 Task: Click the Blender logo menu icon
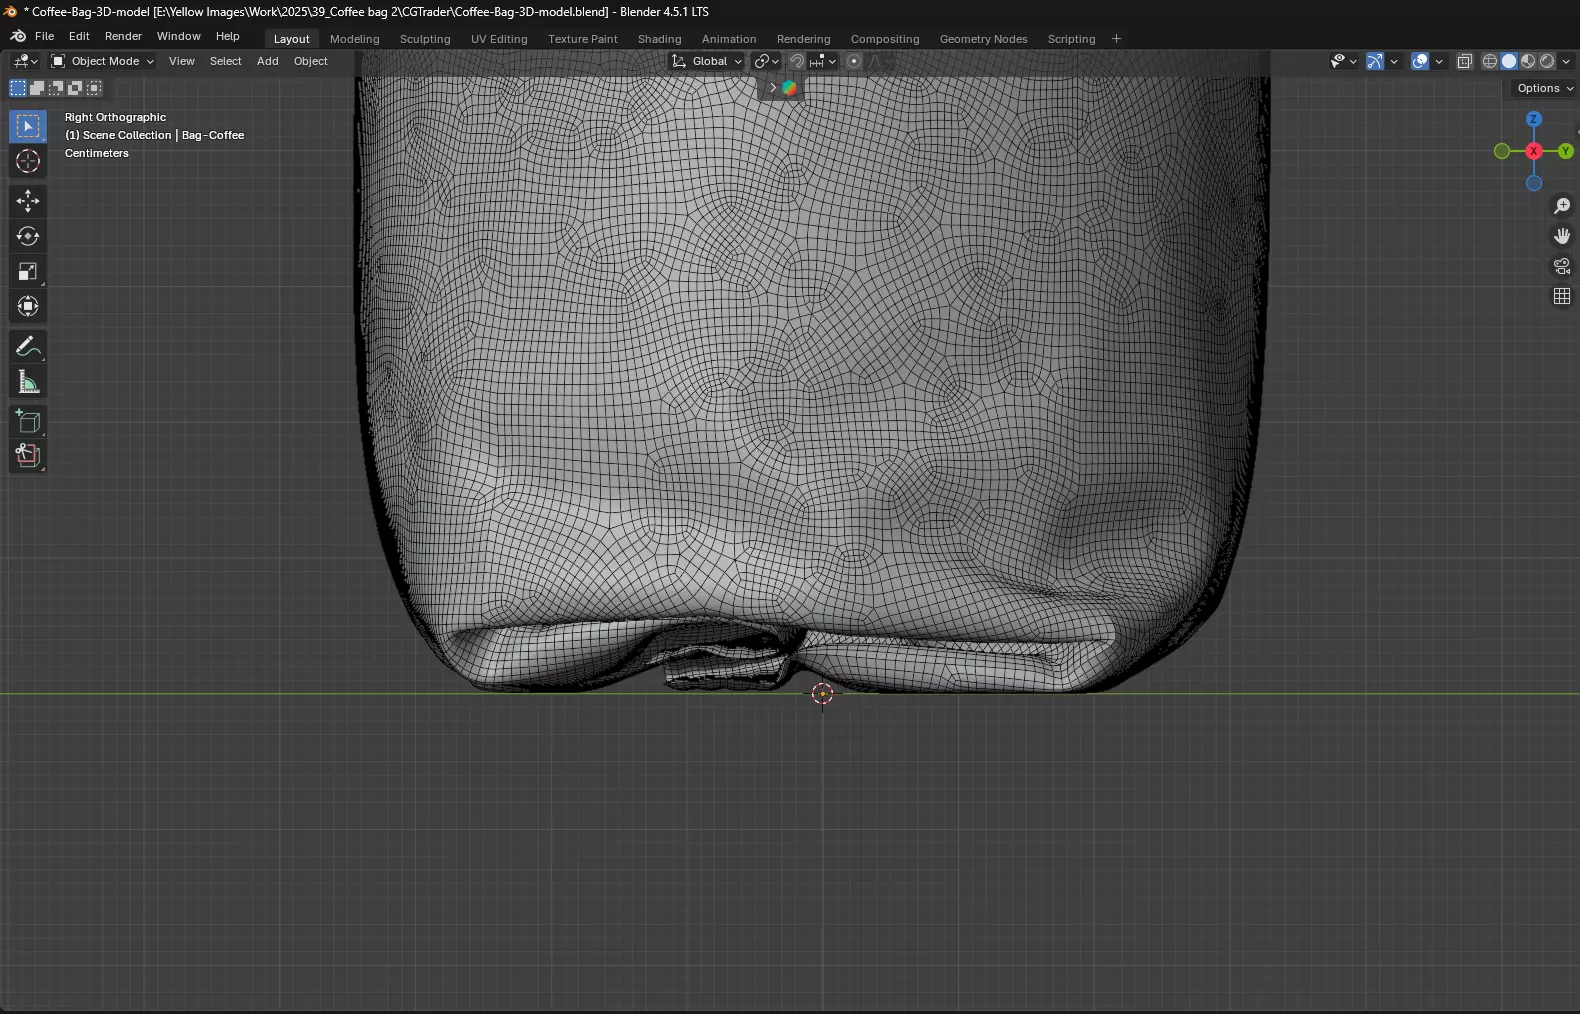point(18,36)
